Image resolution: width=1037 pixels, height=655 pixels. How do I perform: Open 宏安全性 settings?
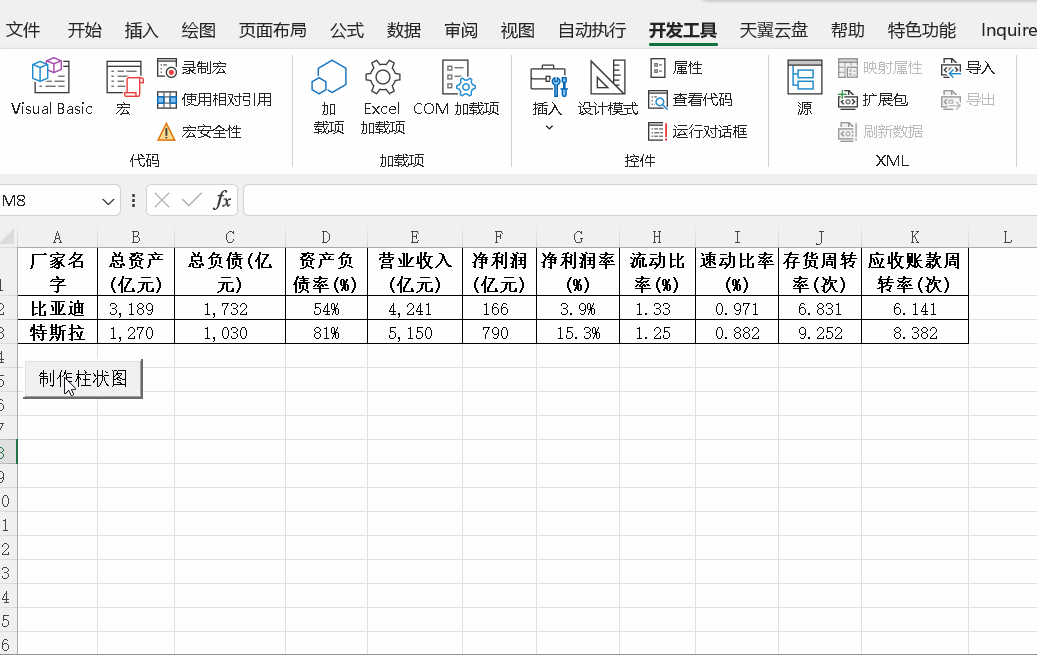pyautogui.click(x=199, y=131)
